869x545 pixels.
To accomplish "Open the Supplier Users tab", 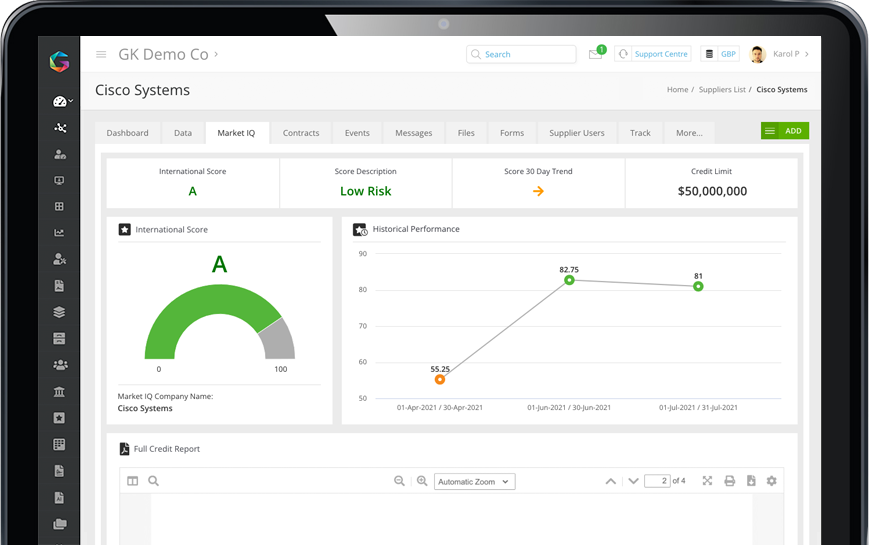I will (x=577, y=132).
